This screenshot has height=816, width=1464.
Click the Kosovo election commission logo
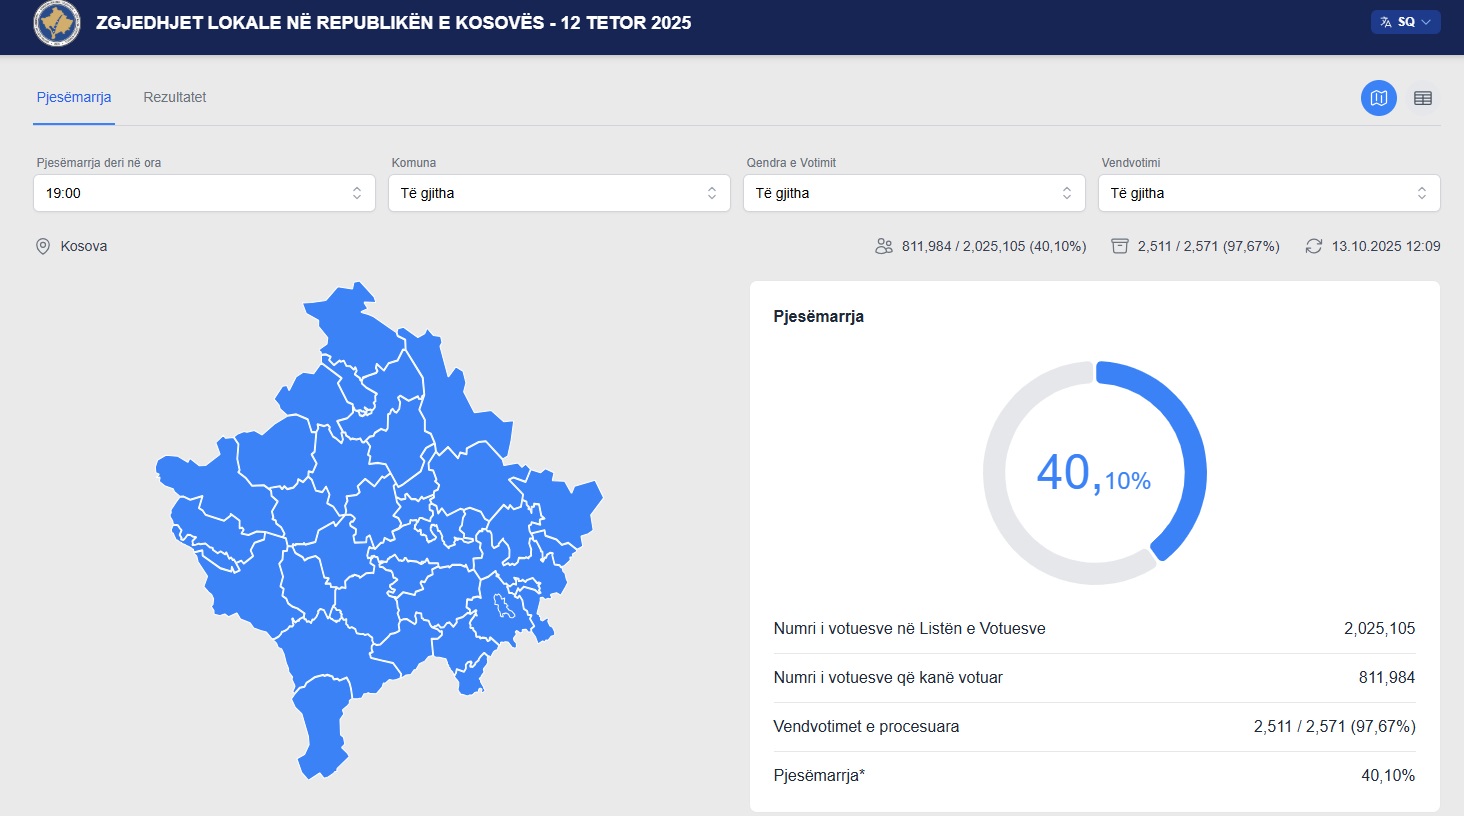[x=57, y=23]
